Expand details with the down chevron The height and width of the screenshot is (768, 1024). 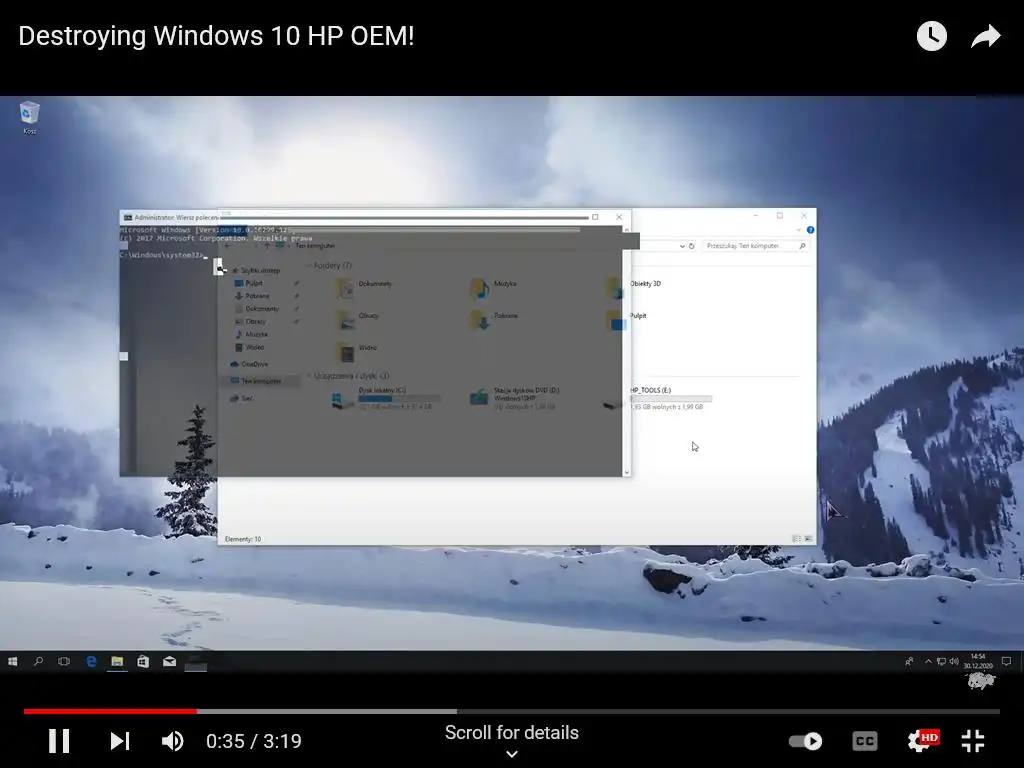tap(512, 754)
